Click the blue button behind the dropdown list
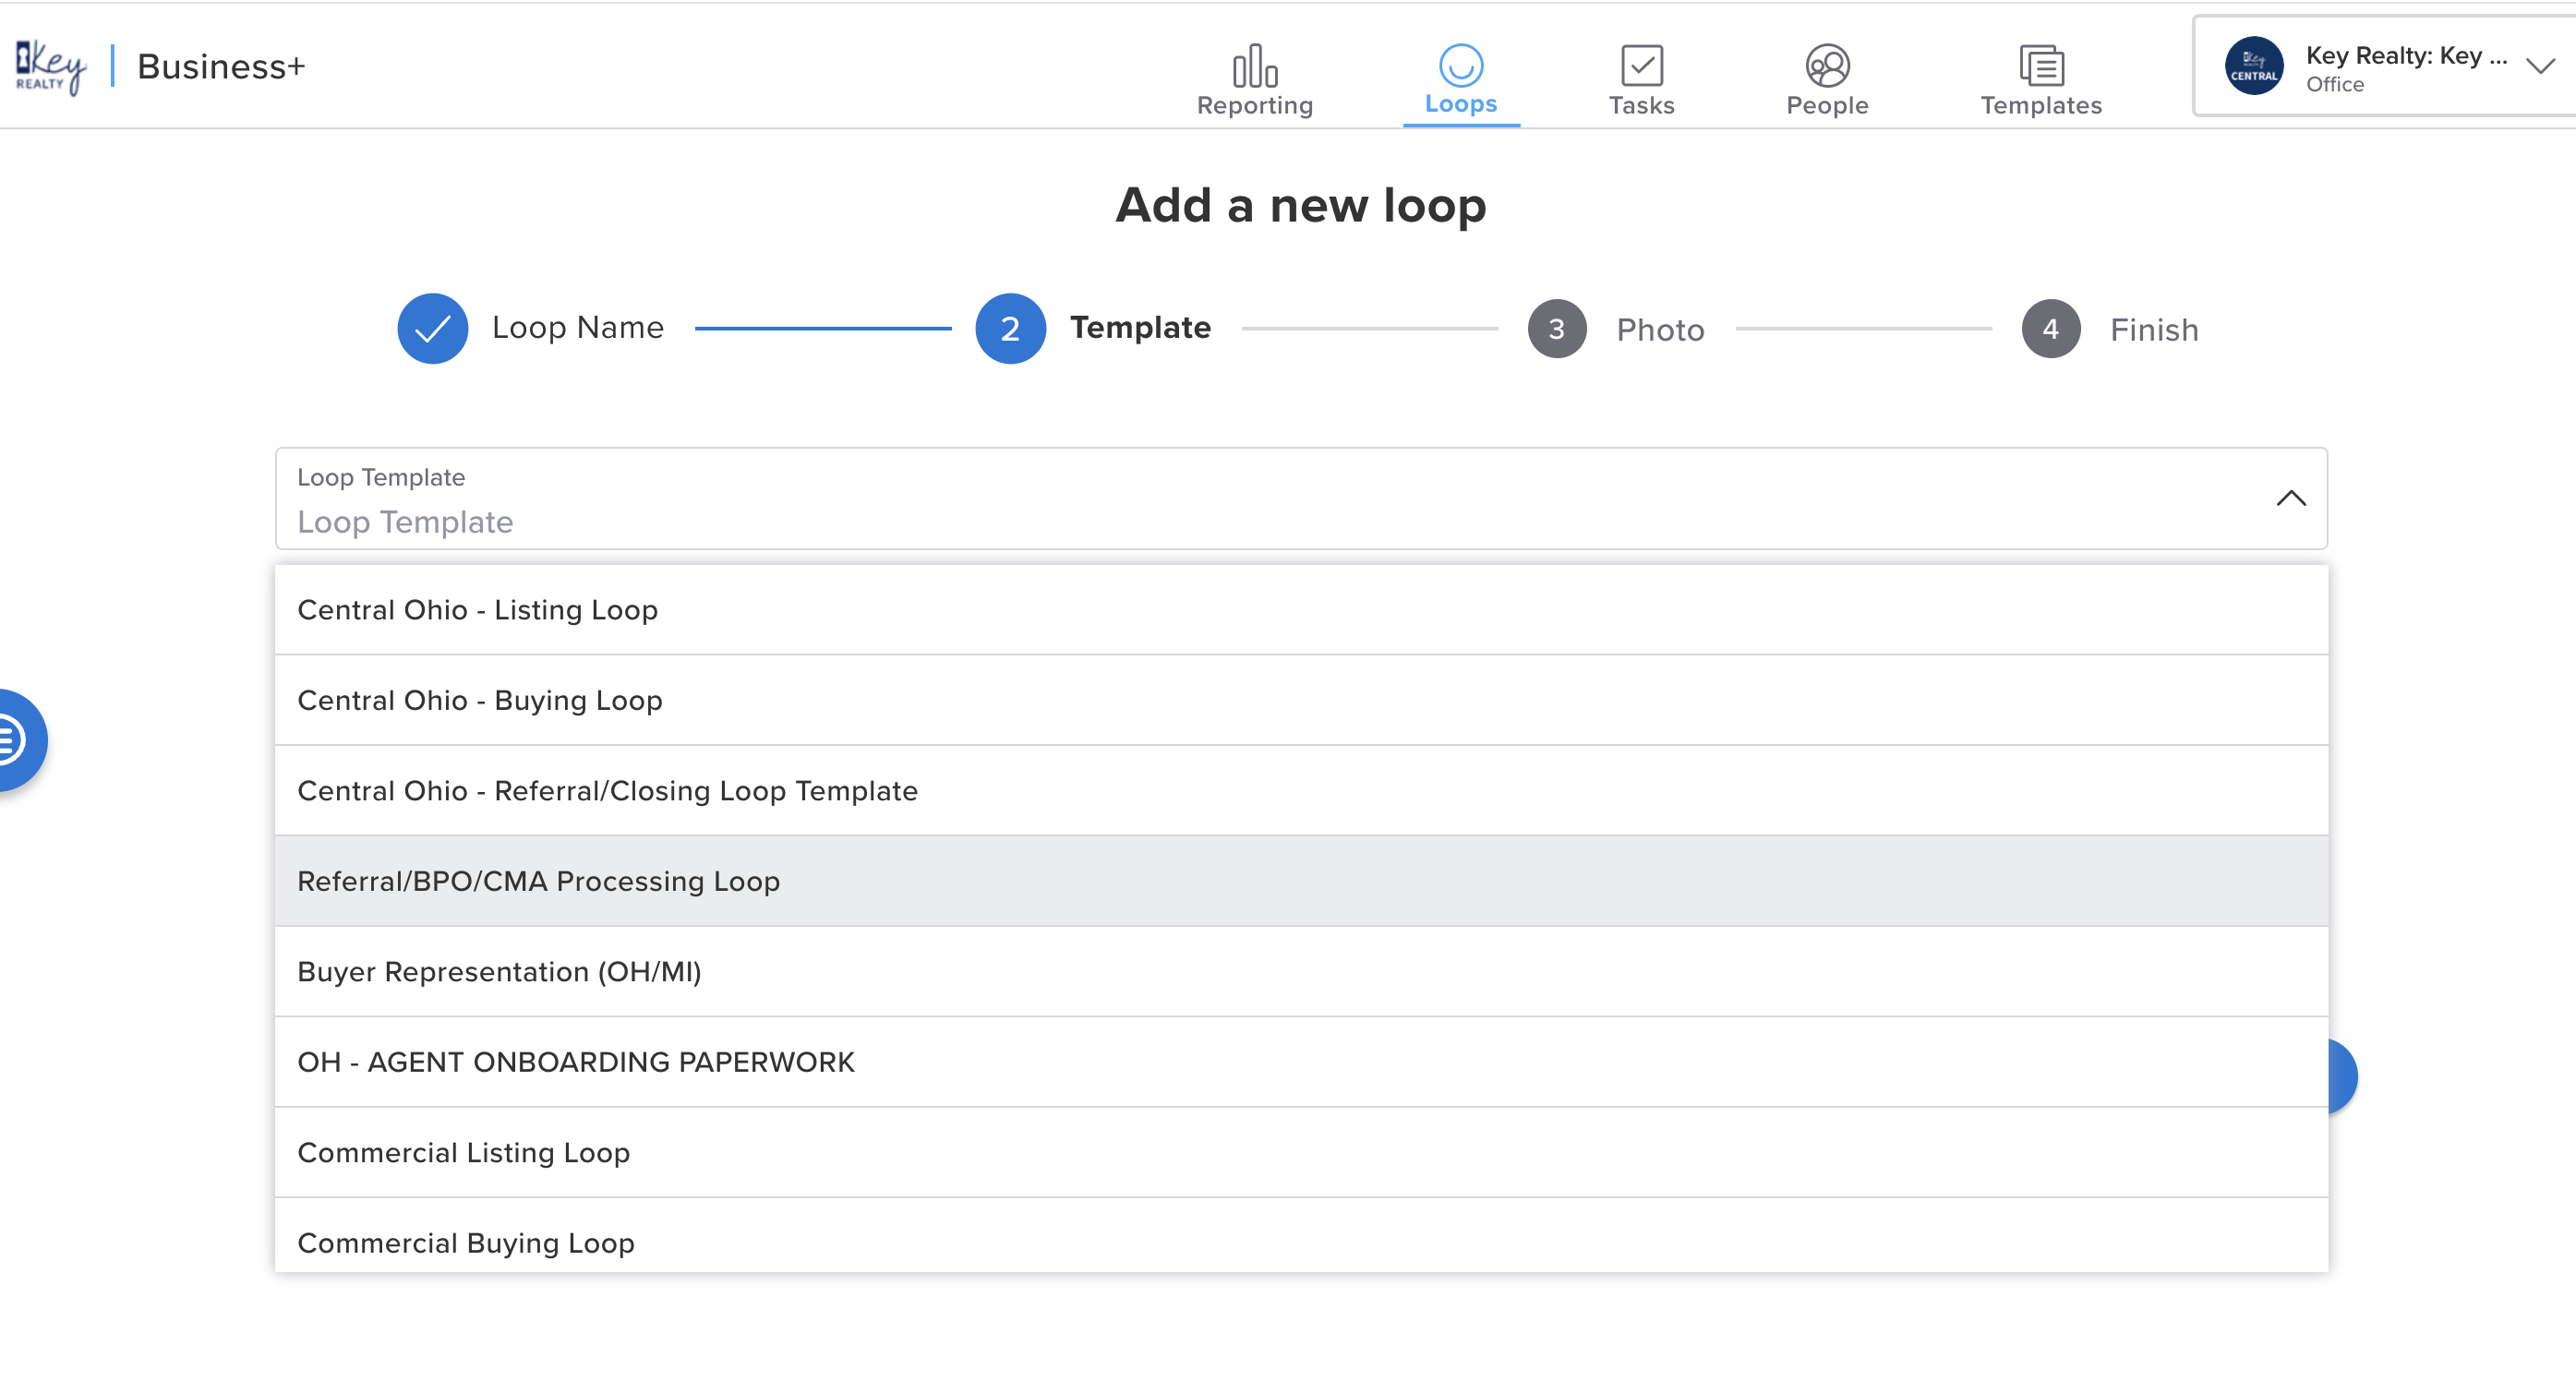 pyautogui.click(x=2343, y=1077)
